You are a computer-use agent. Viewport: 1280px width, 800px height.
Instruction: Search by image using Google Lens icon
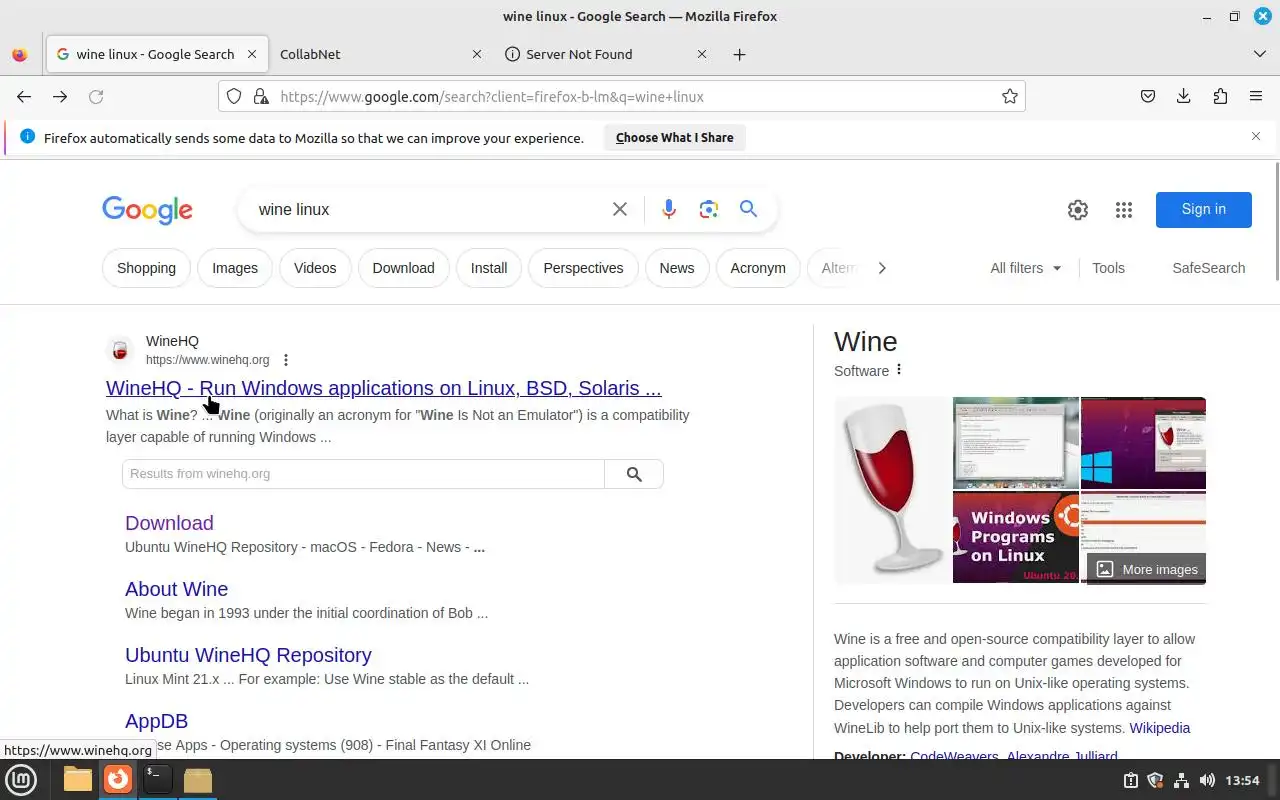tap(709, 209)
